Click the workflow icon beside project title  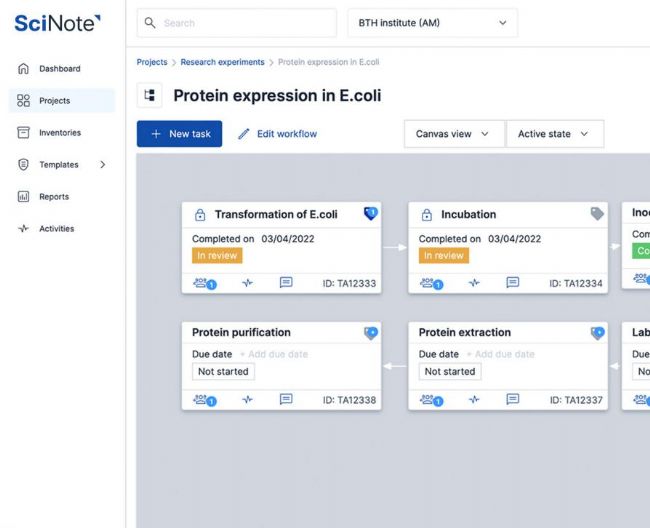(151, 96)
